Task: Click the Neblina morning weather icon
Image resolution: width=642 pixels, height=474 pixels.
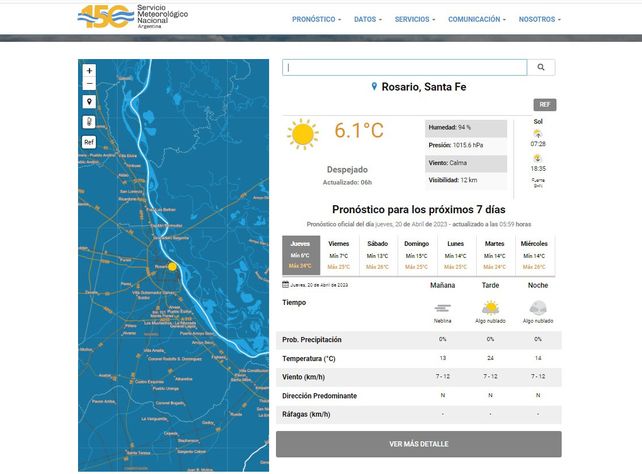Action: [443, 308]
